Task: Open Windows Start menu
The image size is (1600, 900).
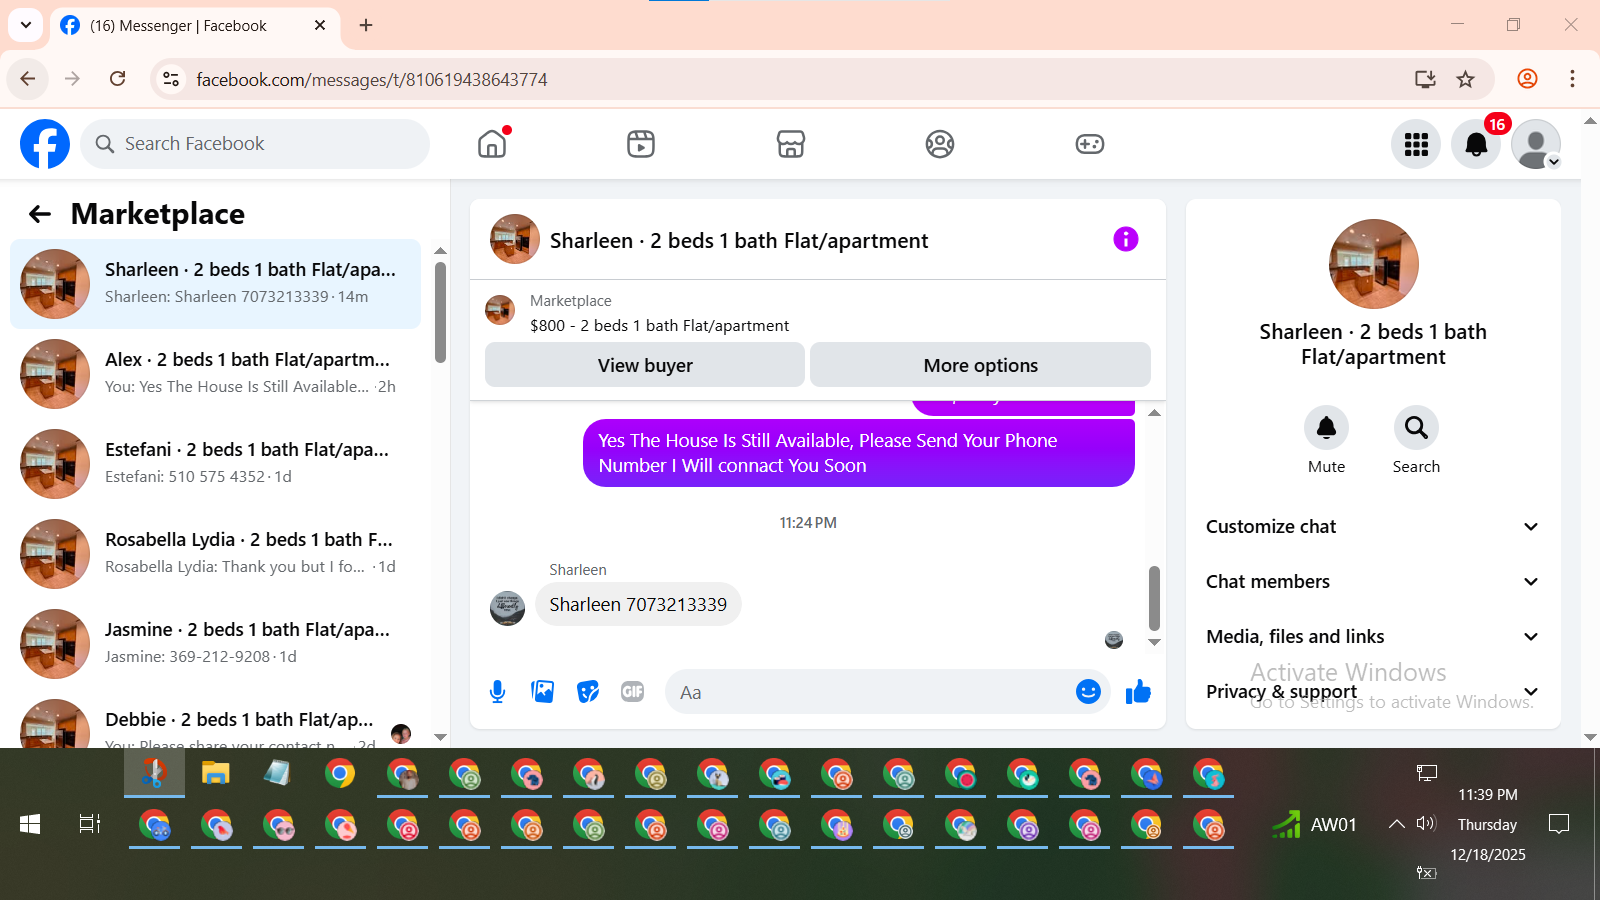Action: point(30,824)
